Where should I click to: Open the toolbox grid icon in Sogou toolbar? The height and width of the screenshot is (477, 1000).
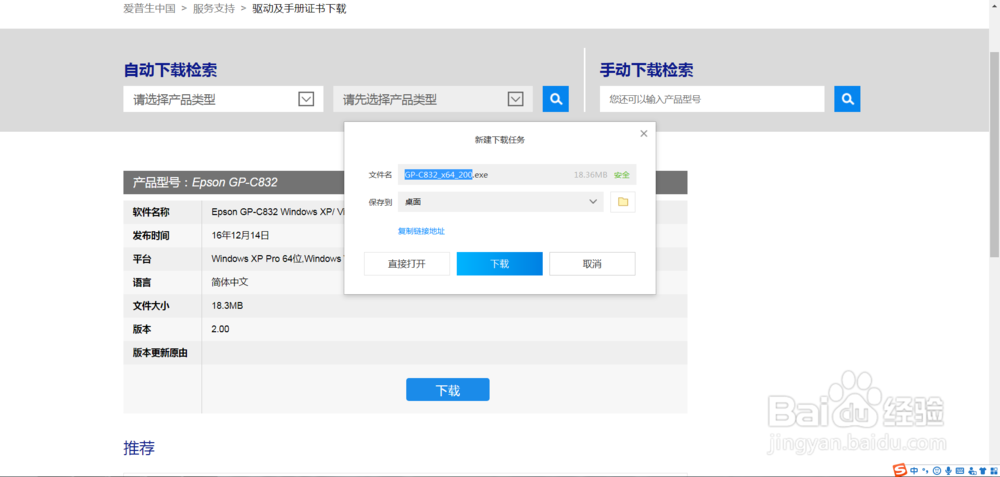pyautogui.click(x=994, y=471)
